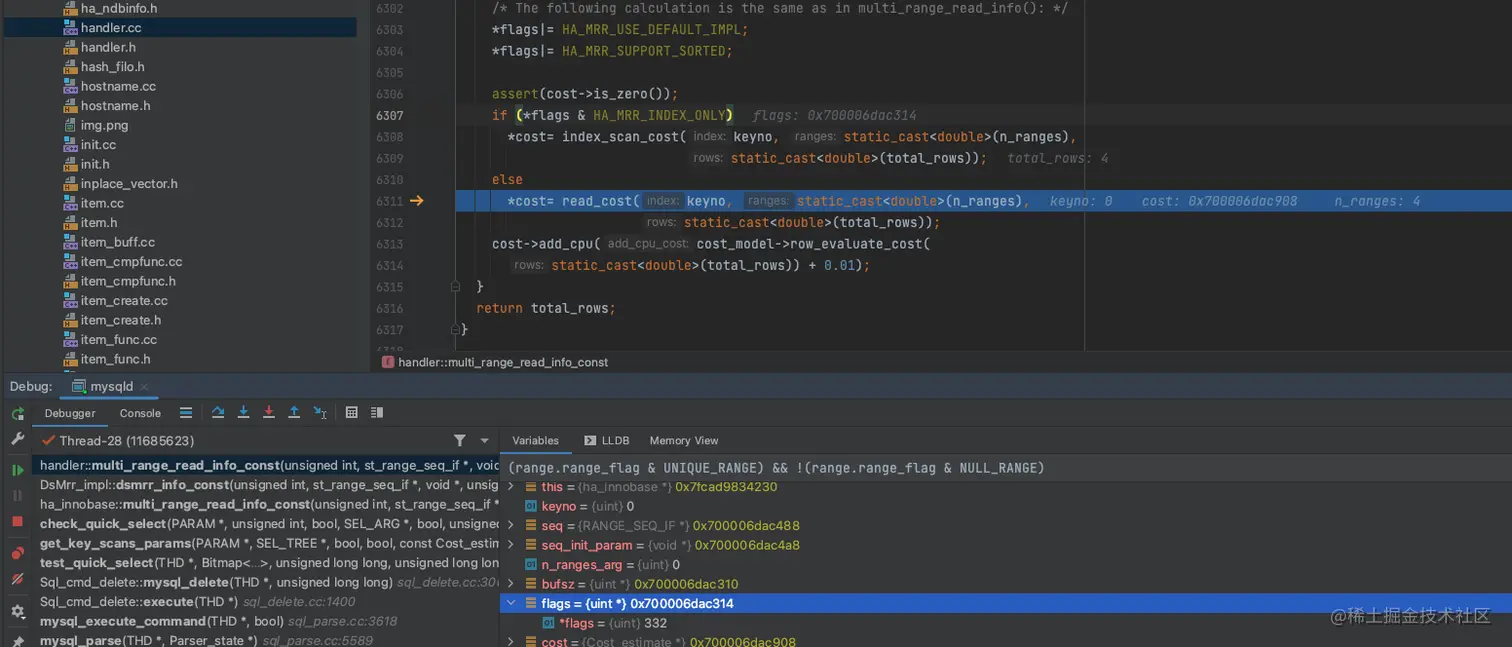1512x647 pixels.
Task: Switch to Debugger tab
Action: (x=70, y=413)
